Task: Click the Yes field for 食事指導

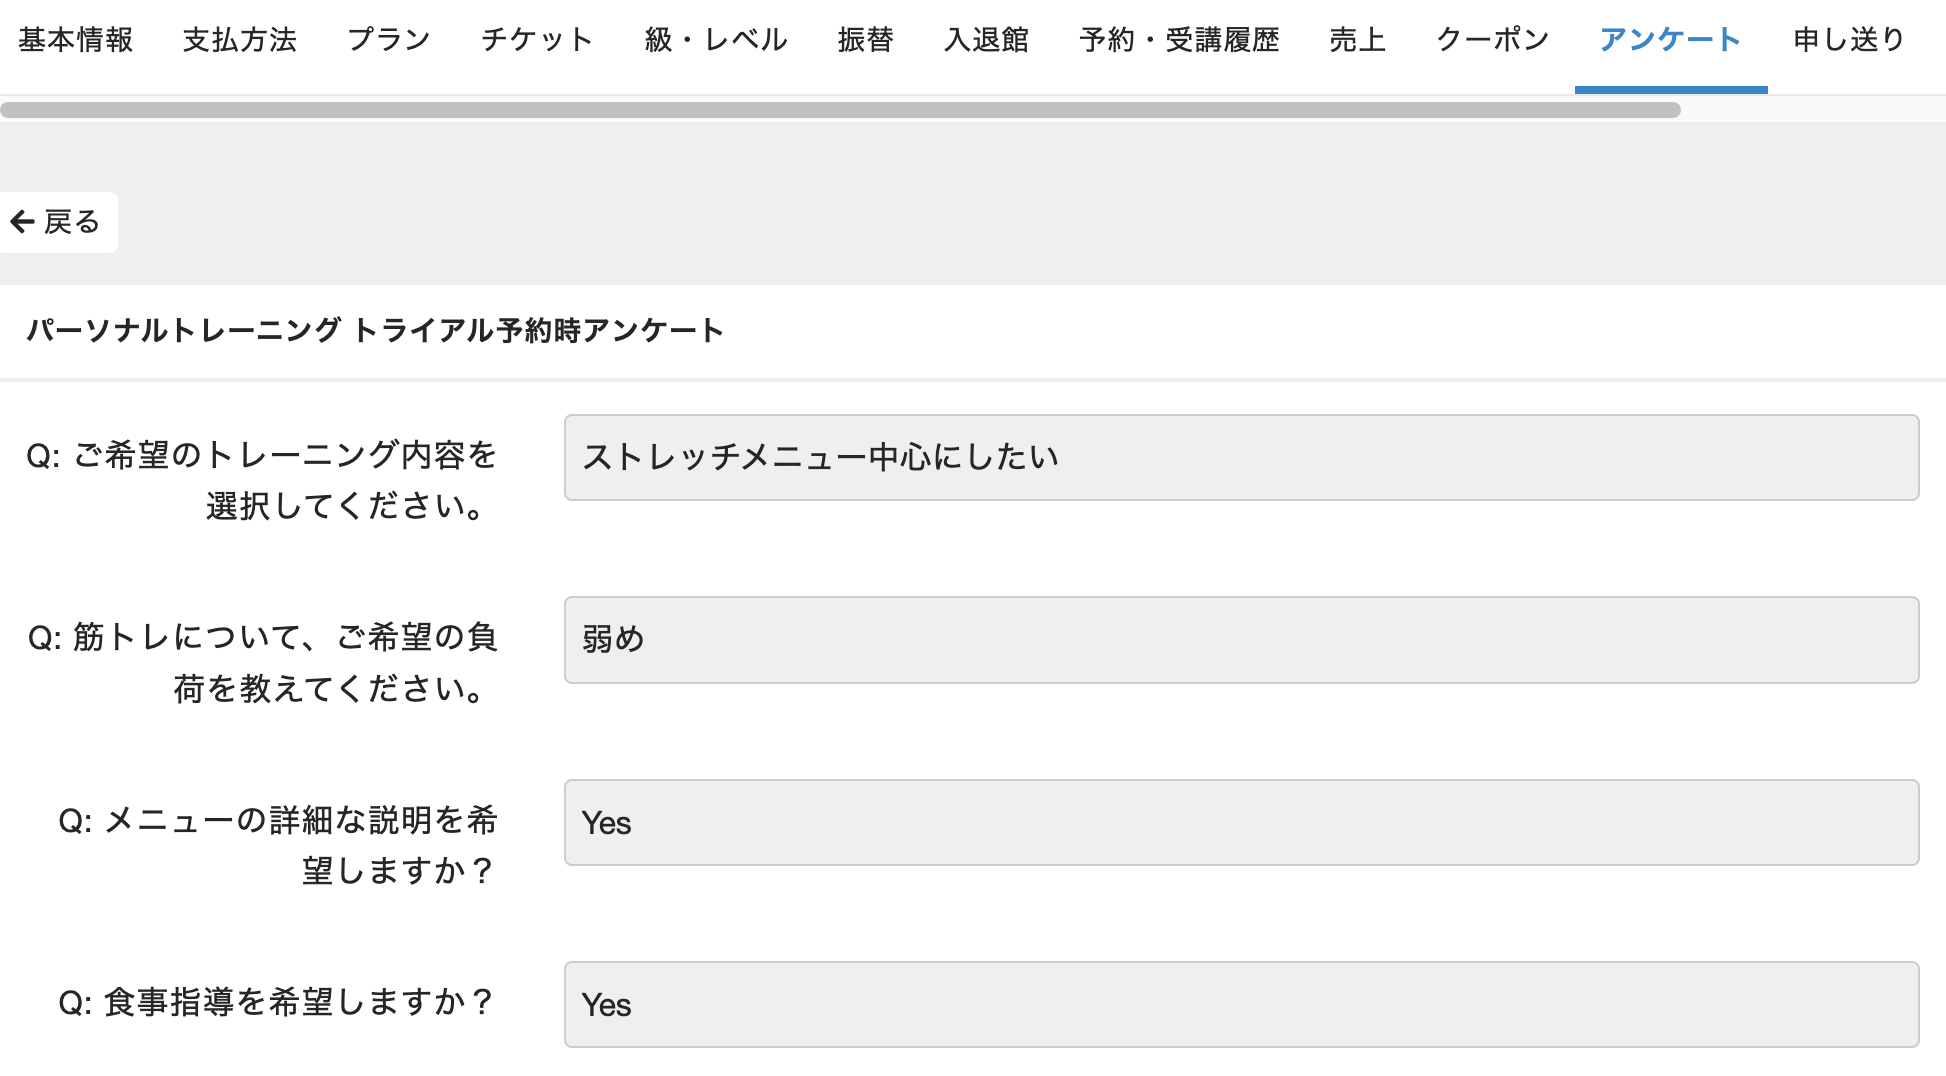Action: tap(1240, 1005)
